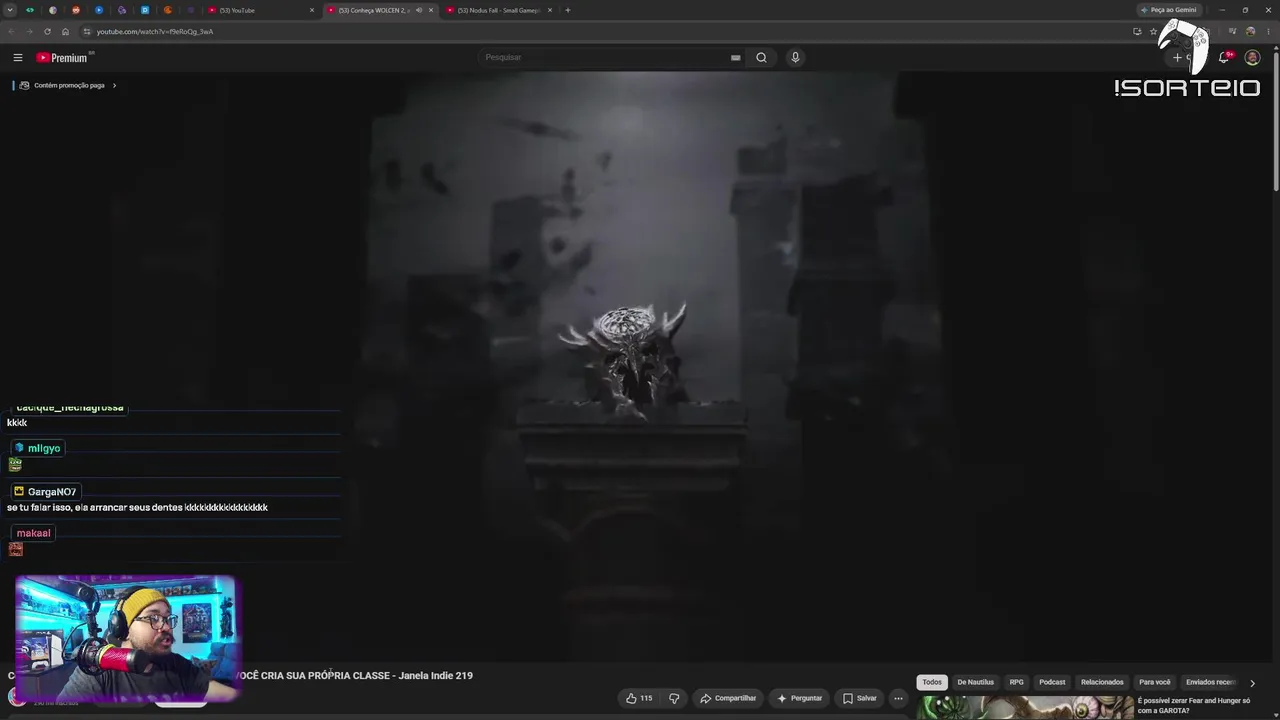Dislike the video
Viewport: 1280px width, 720px height.
[x=674, y=698]
